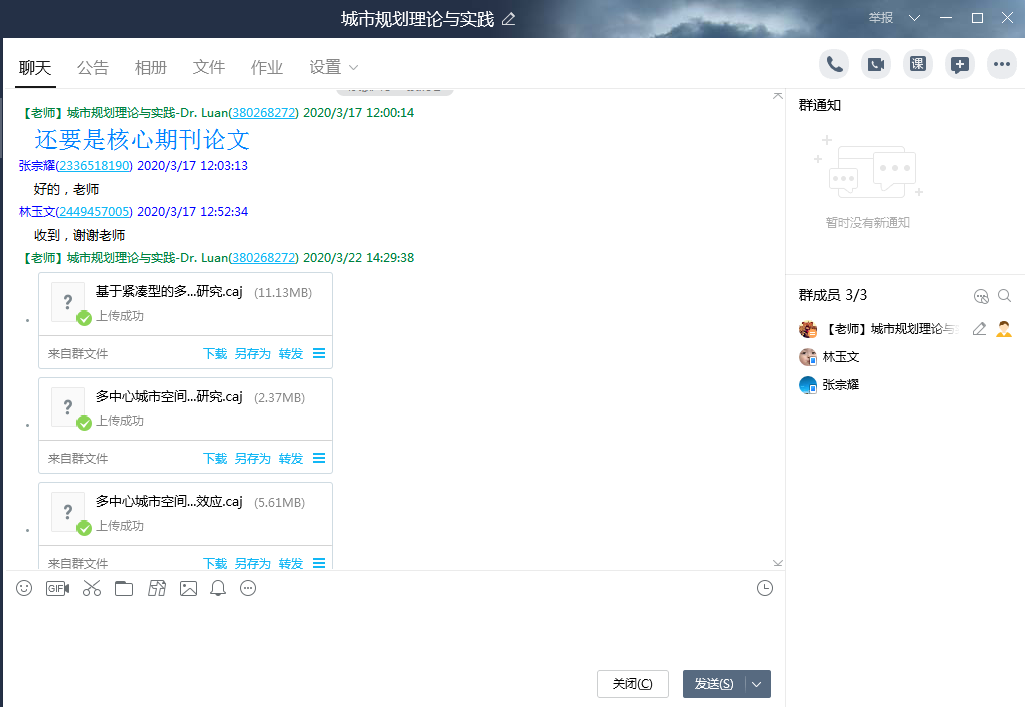Open the class (课) mode icon
Image resolution: width=1025 pixels, height=707 pixels.
[917, 64]
